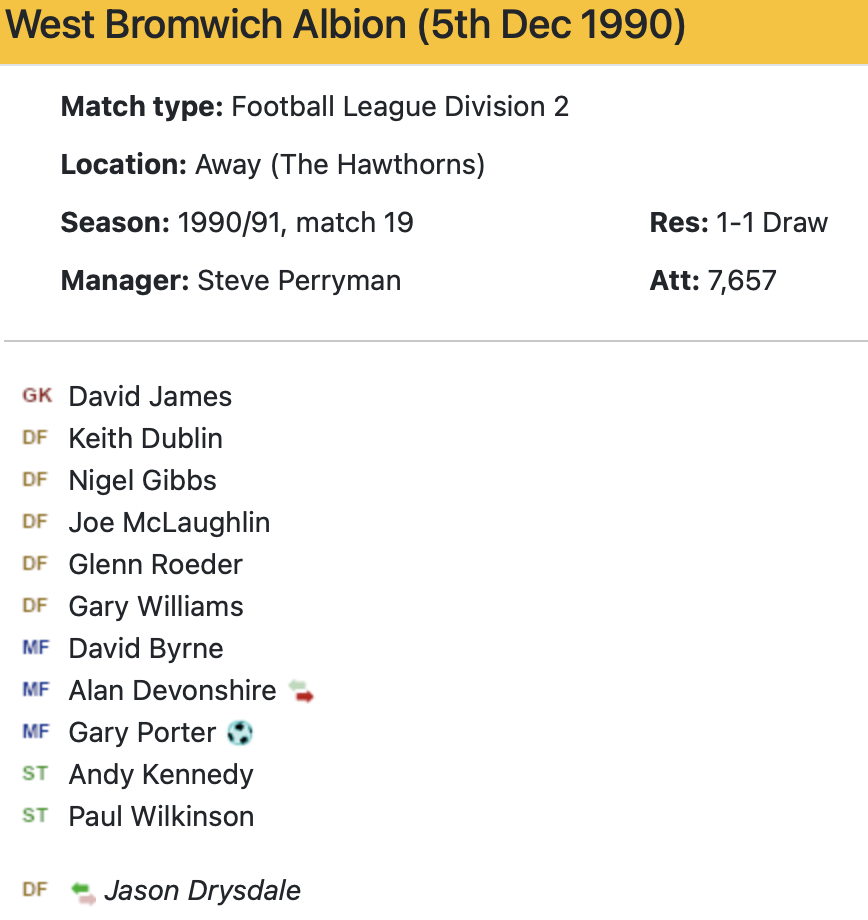The width and height of the screenshot is (868, 920).
Task: Click manager name Steve Perryman
Action: coord(299,281)
